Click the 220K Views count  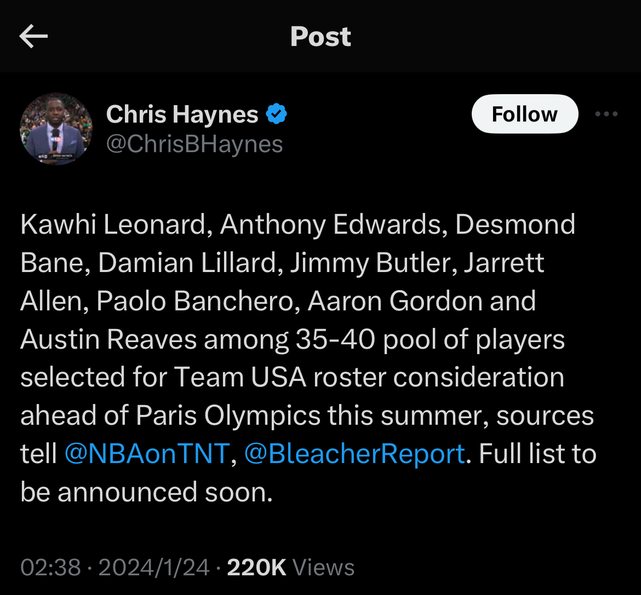[291, 567]
